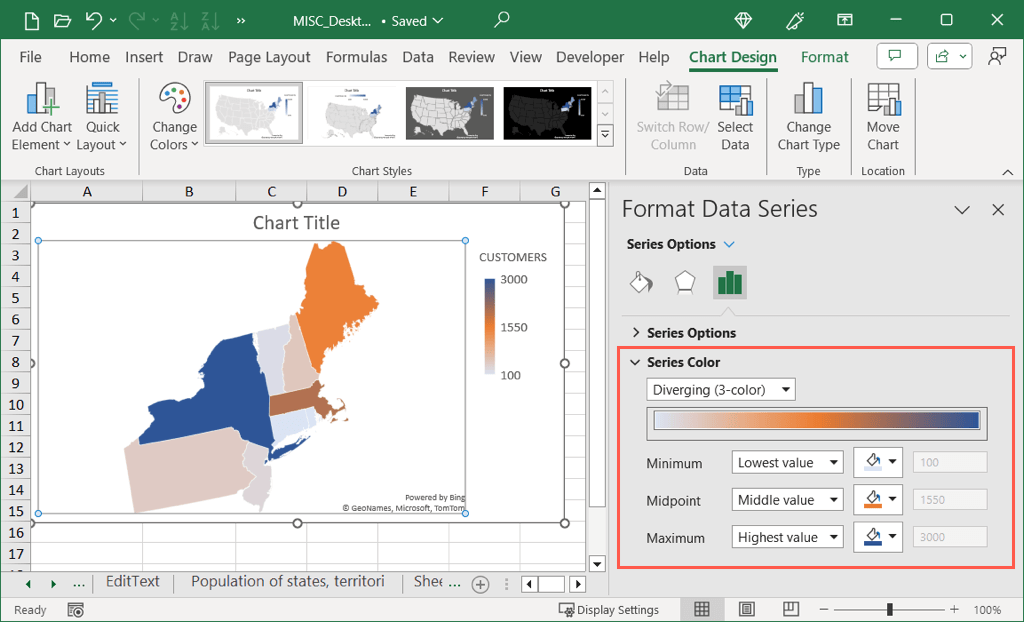The image size is (1024, 622).
Task: Open the Formulas ribbon tab
Action: pyautogui.click(x=356, y=57)
